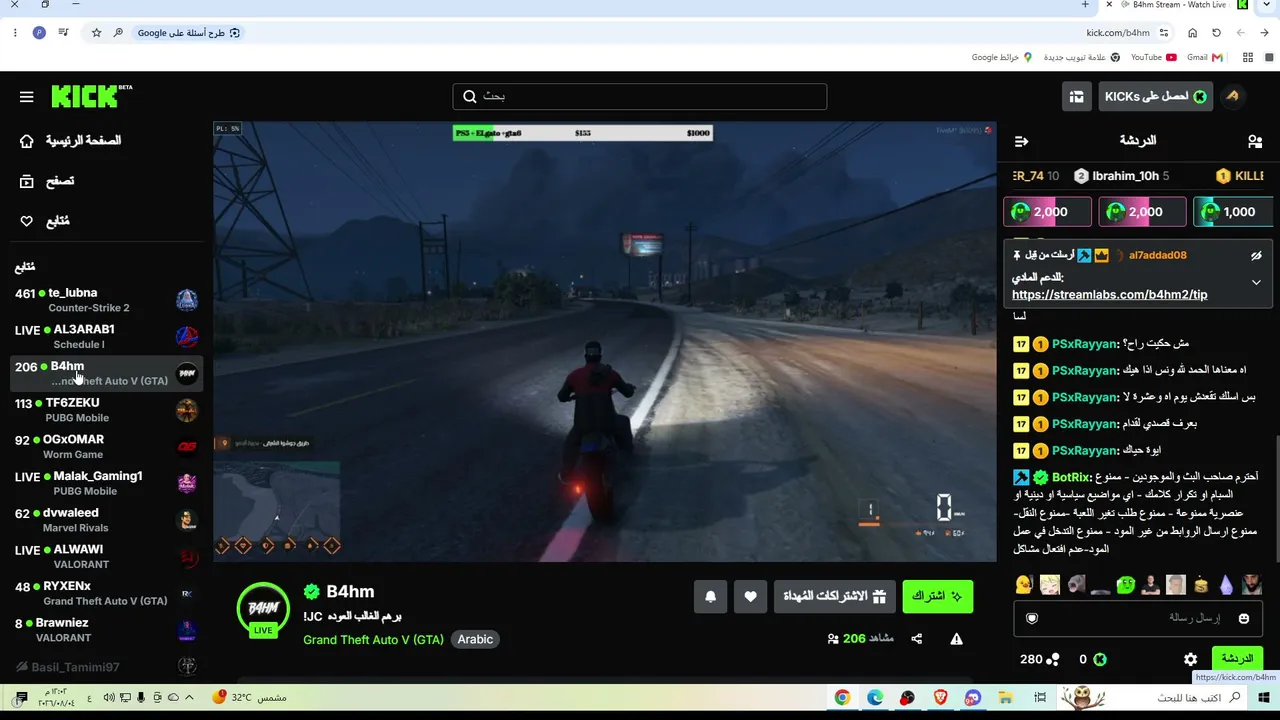Click the B4hm streamer avatar with LIVE badge
This screenshot has height=720, width=1280.
[x=263, y=609]
